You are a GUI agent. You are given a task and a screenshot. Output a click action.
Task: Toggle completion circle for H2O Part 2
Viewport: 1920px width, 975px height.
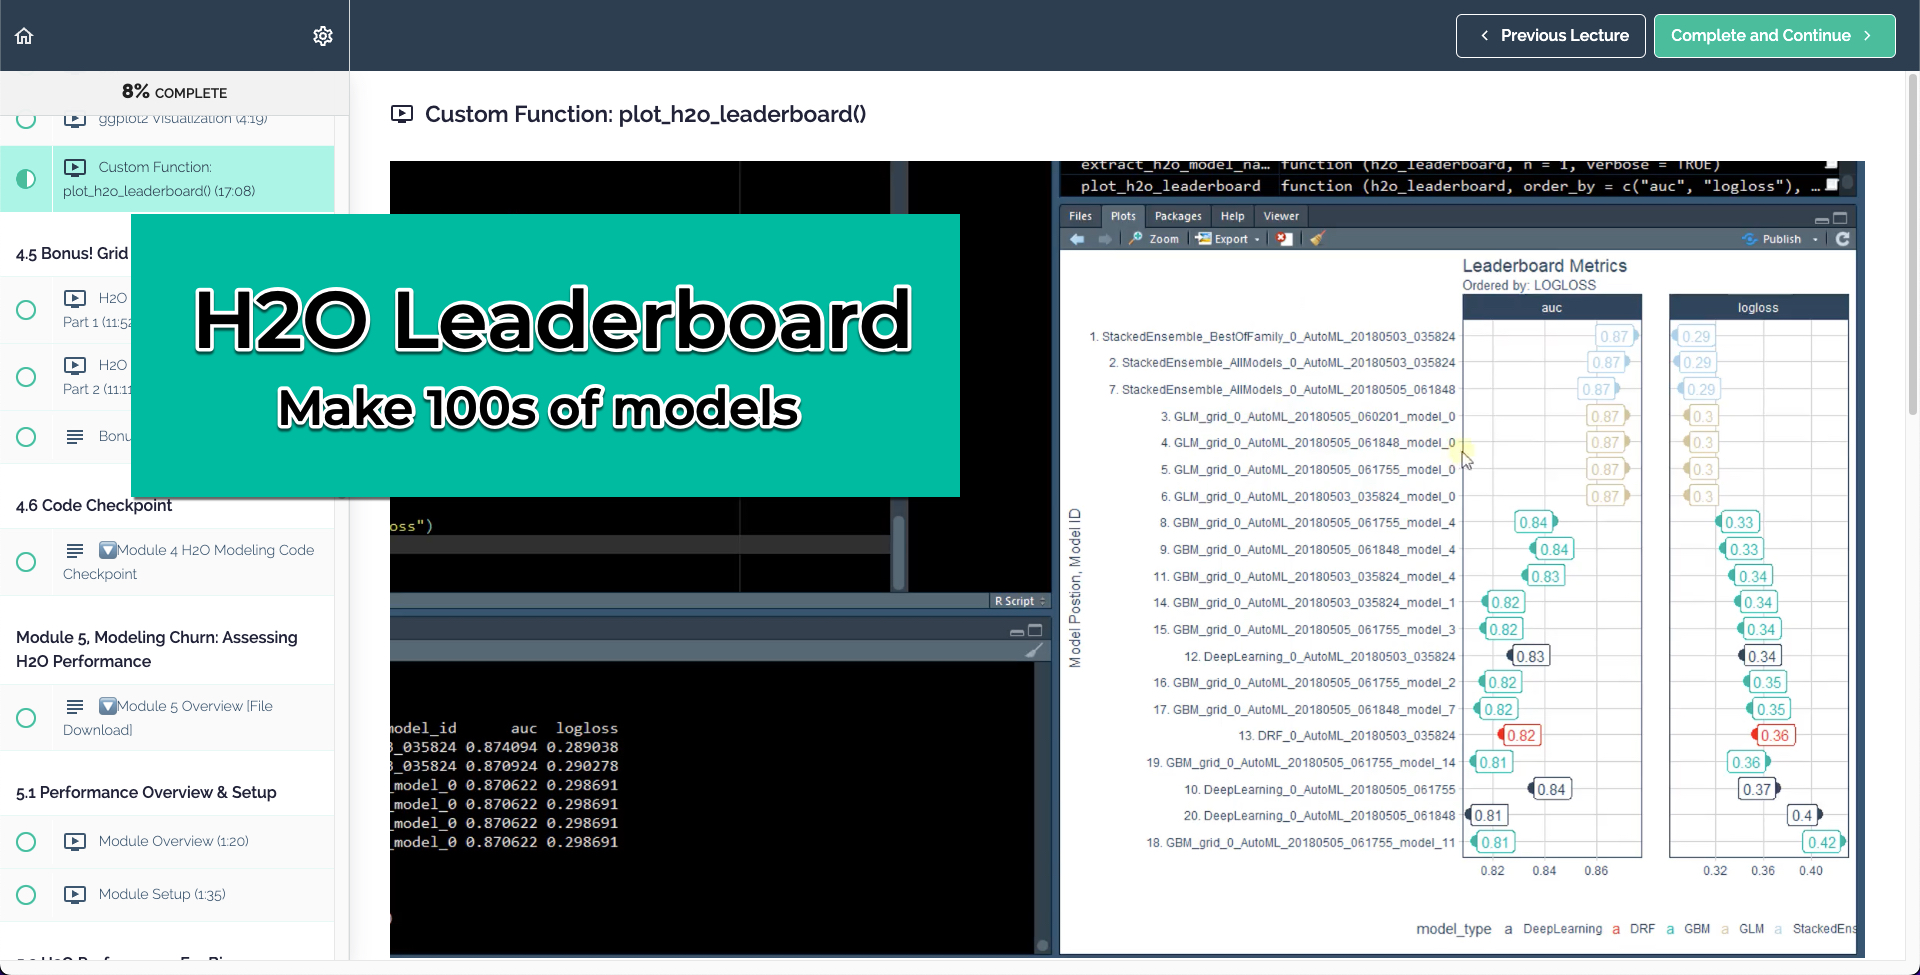tap(26, 377)
